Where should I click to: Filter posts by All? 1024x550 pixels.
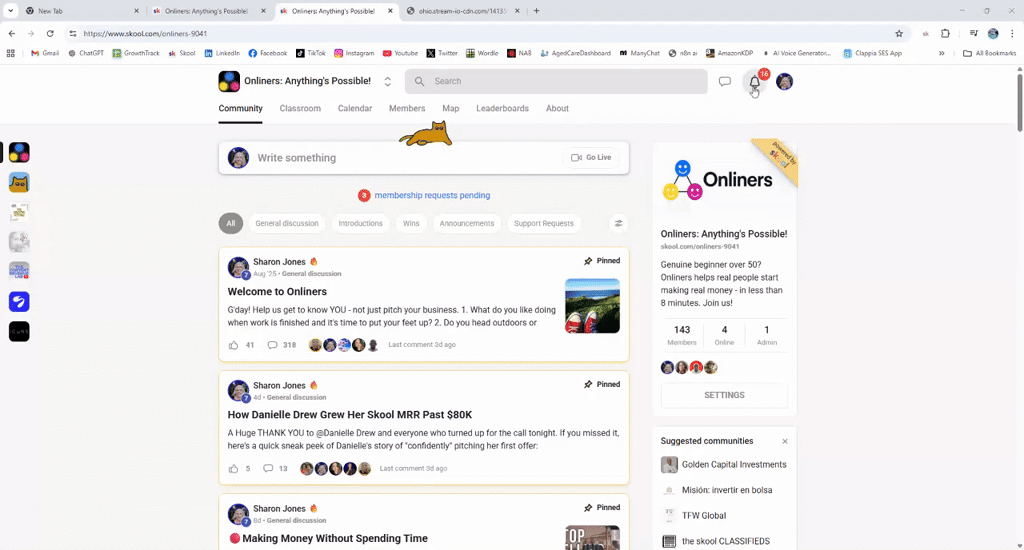tap(231, 223)
